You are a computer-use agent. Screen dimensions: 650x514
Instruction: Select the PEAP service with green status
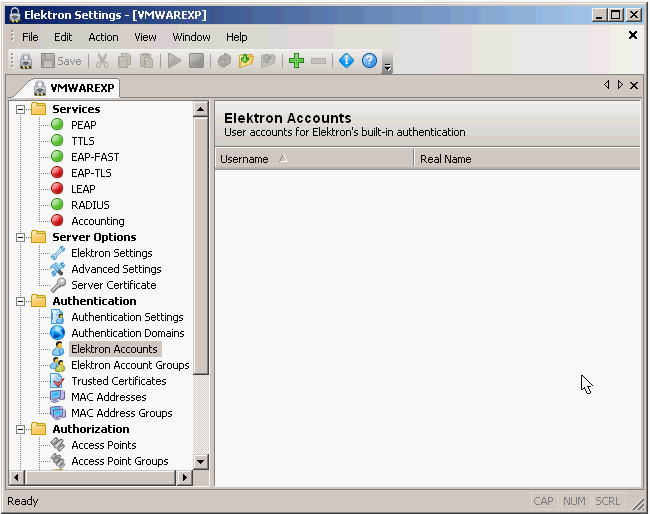coord(84,125)
